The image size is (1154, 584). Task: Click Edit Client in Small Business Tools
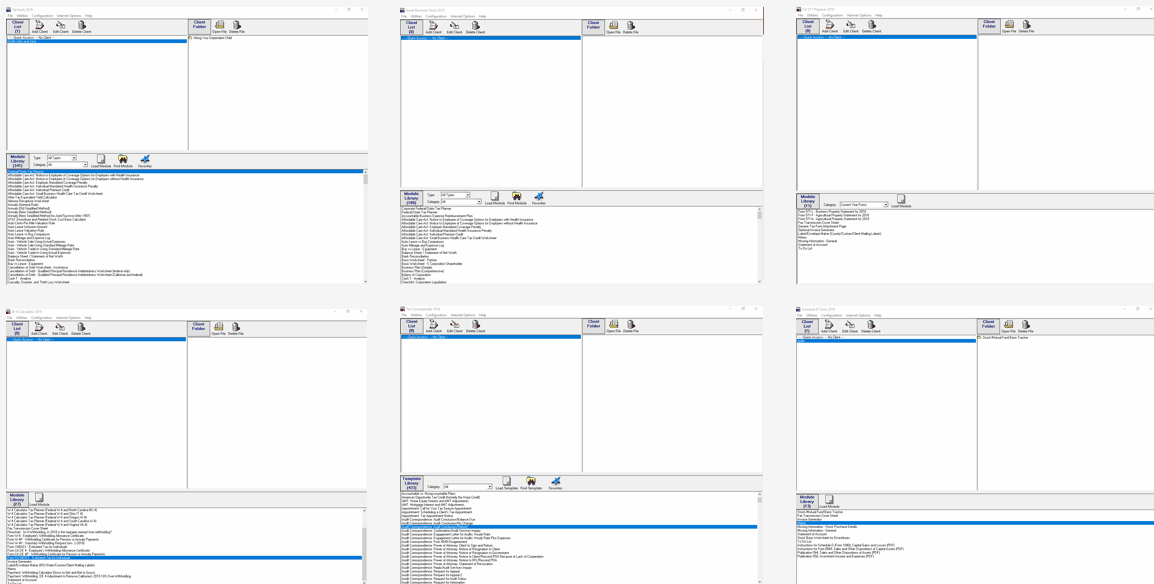pyautogui.click(x=455, y=27)
